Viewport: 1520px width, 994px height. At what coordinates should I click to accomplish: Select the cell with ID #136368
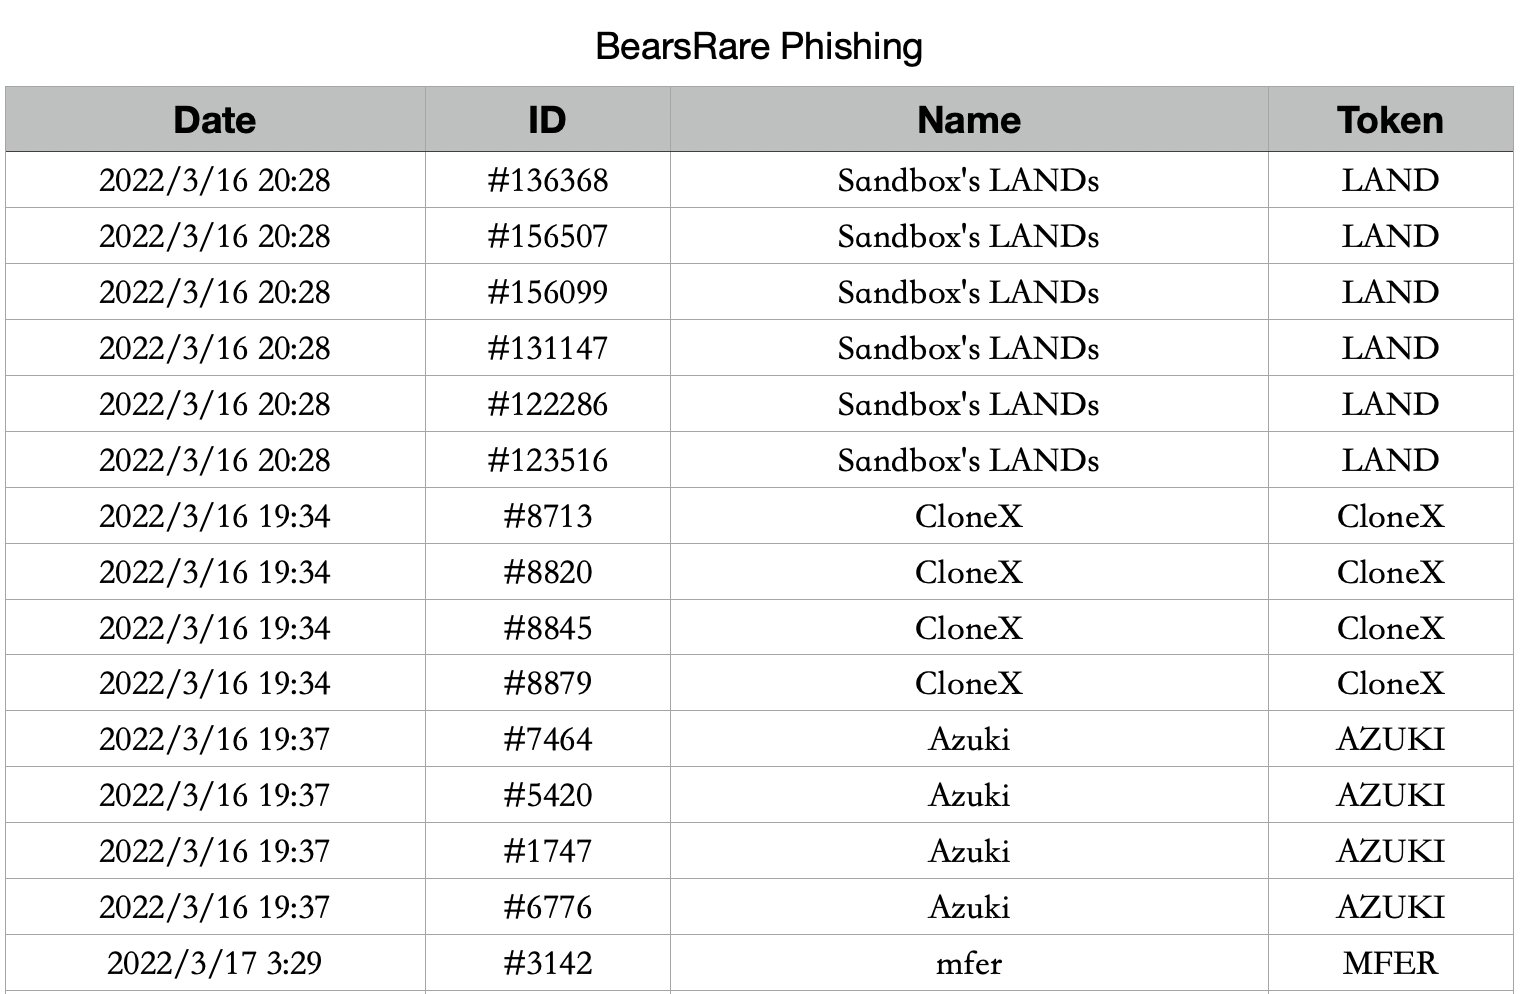547,180
